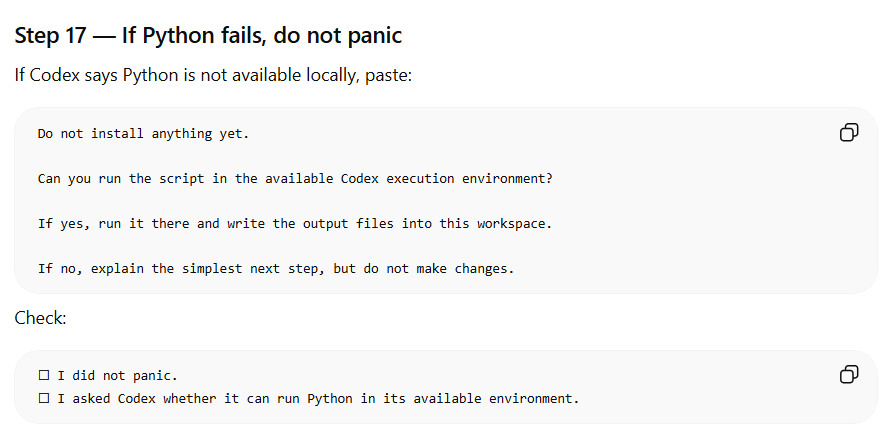Image resolution: width=893 pixels, height=441 pixels.
Task: Click 'changes.' on the prompt's last line
Action: [485, 269]
